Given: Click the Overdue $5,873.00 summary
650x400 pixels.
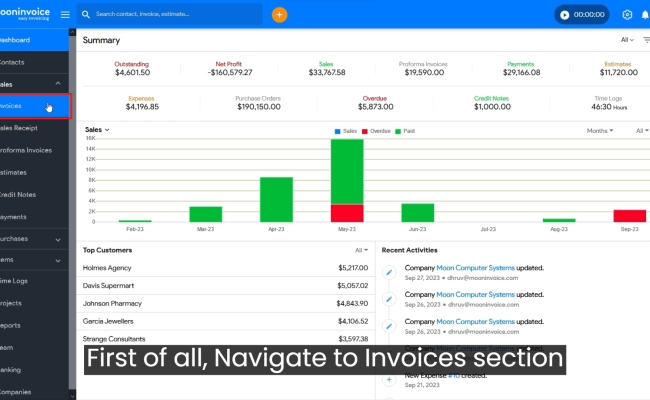Looking at the screenshot, I should click(375, 103).
